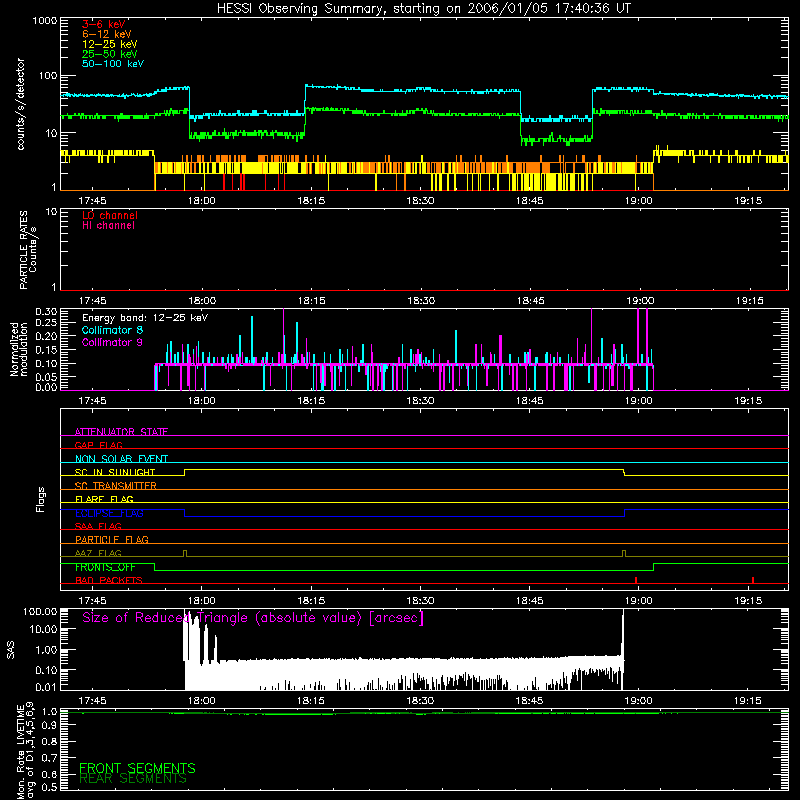Select the GAP_FLAG label

coord(98,445)
